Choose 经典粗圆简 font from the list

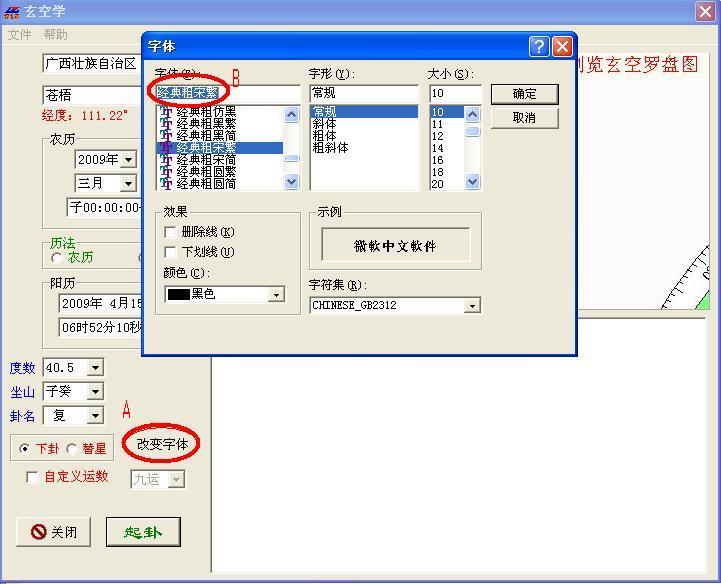pyautogui.click(x=206, y=184)
